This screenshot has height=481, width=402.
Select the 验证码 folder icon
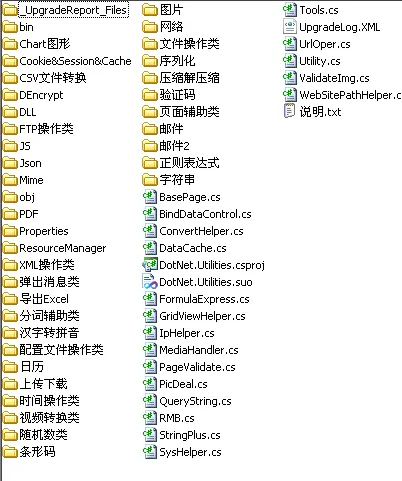click(x=150, y=95)
